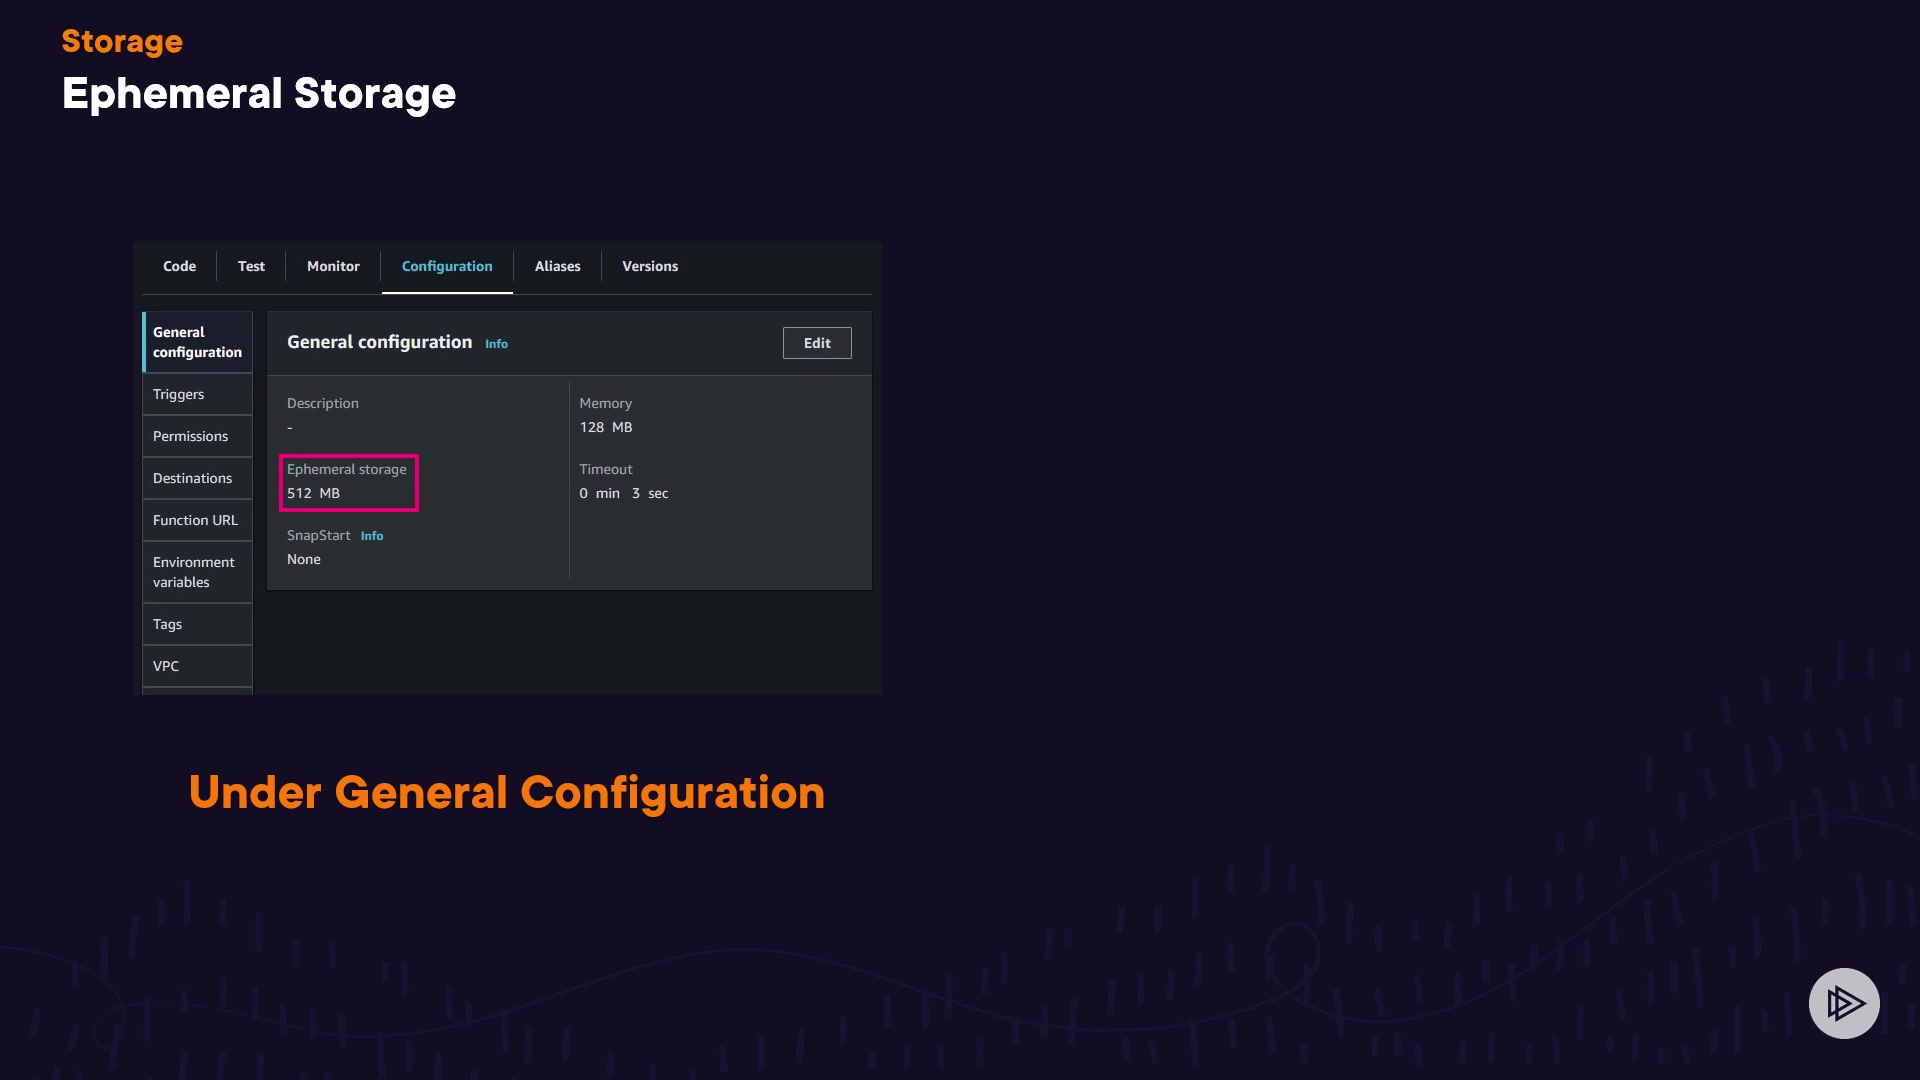The image size is (1920, 1080).
Task: Open Destinations settings in sidebar
Action: click(192, 478)
